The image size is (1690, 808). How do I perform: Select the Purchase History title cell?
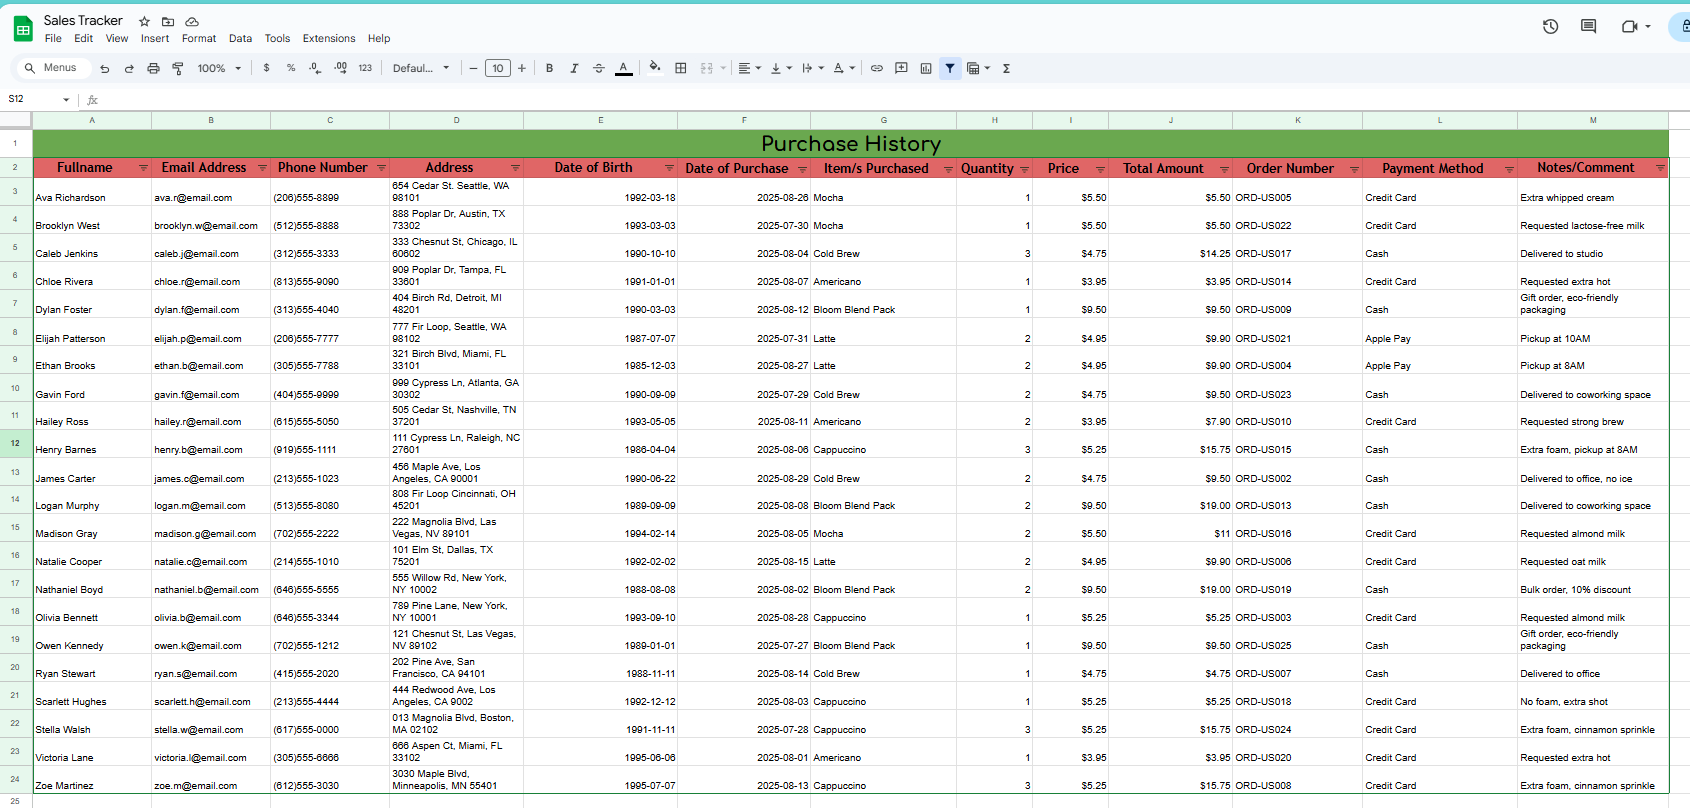851,143
